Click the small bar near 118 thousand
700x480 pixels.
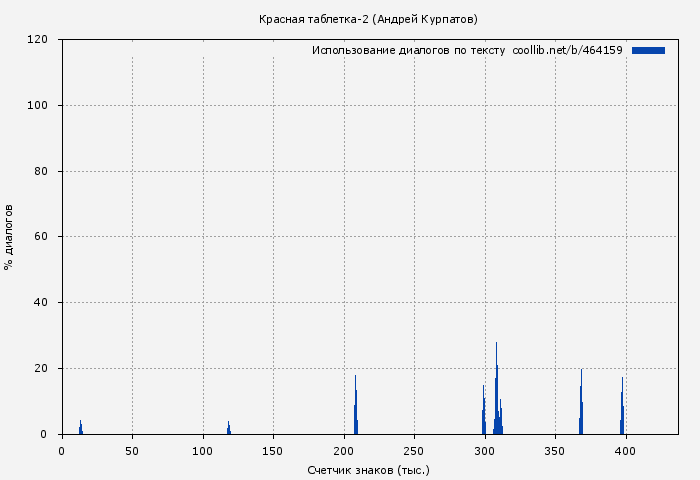pyautogui.click(x=228, y=428)
